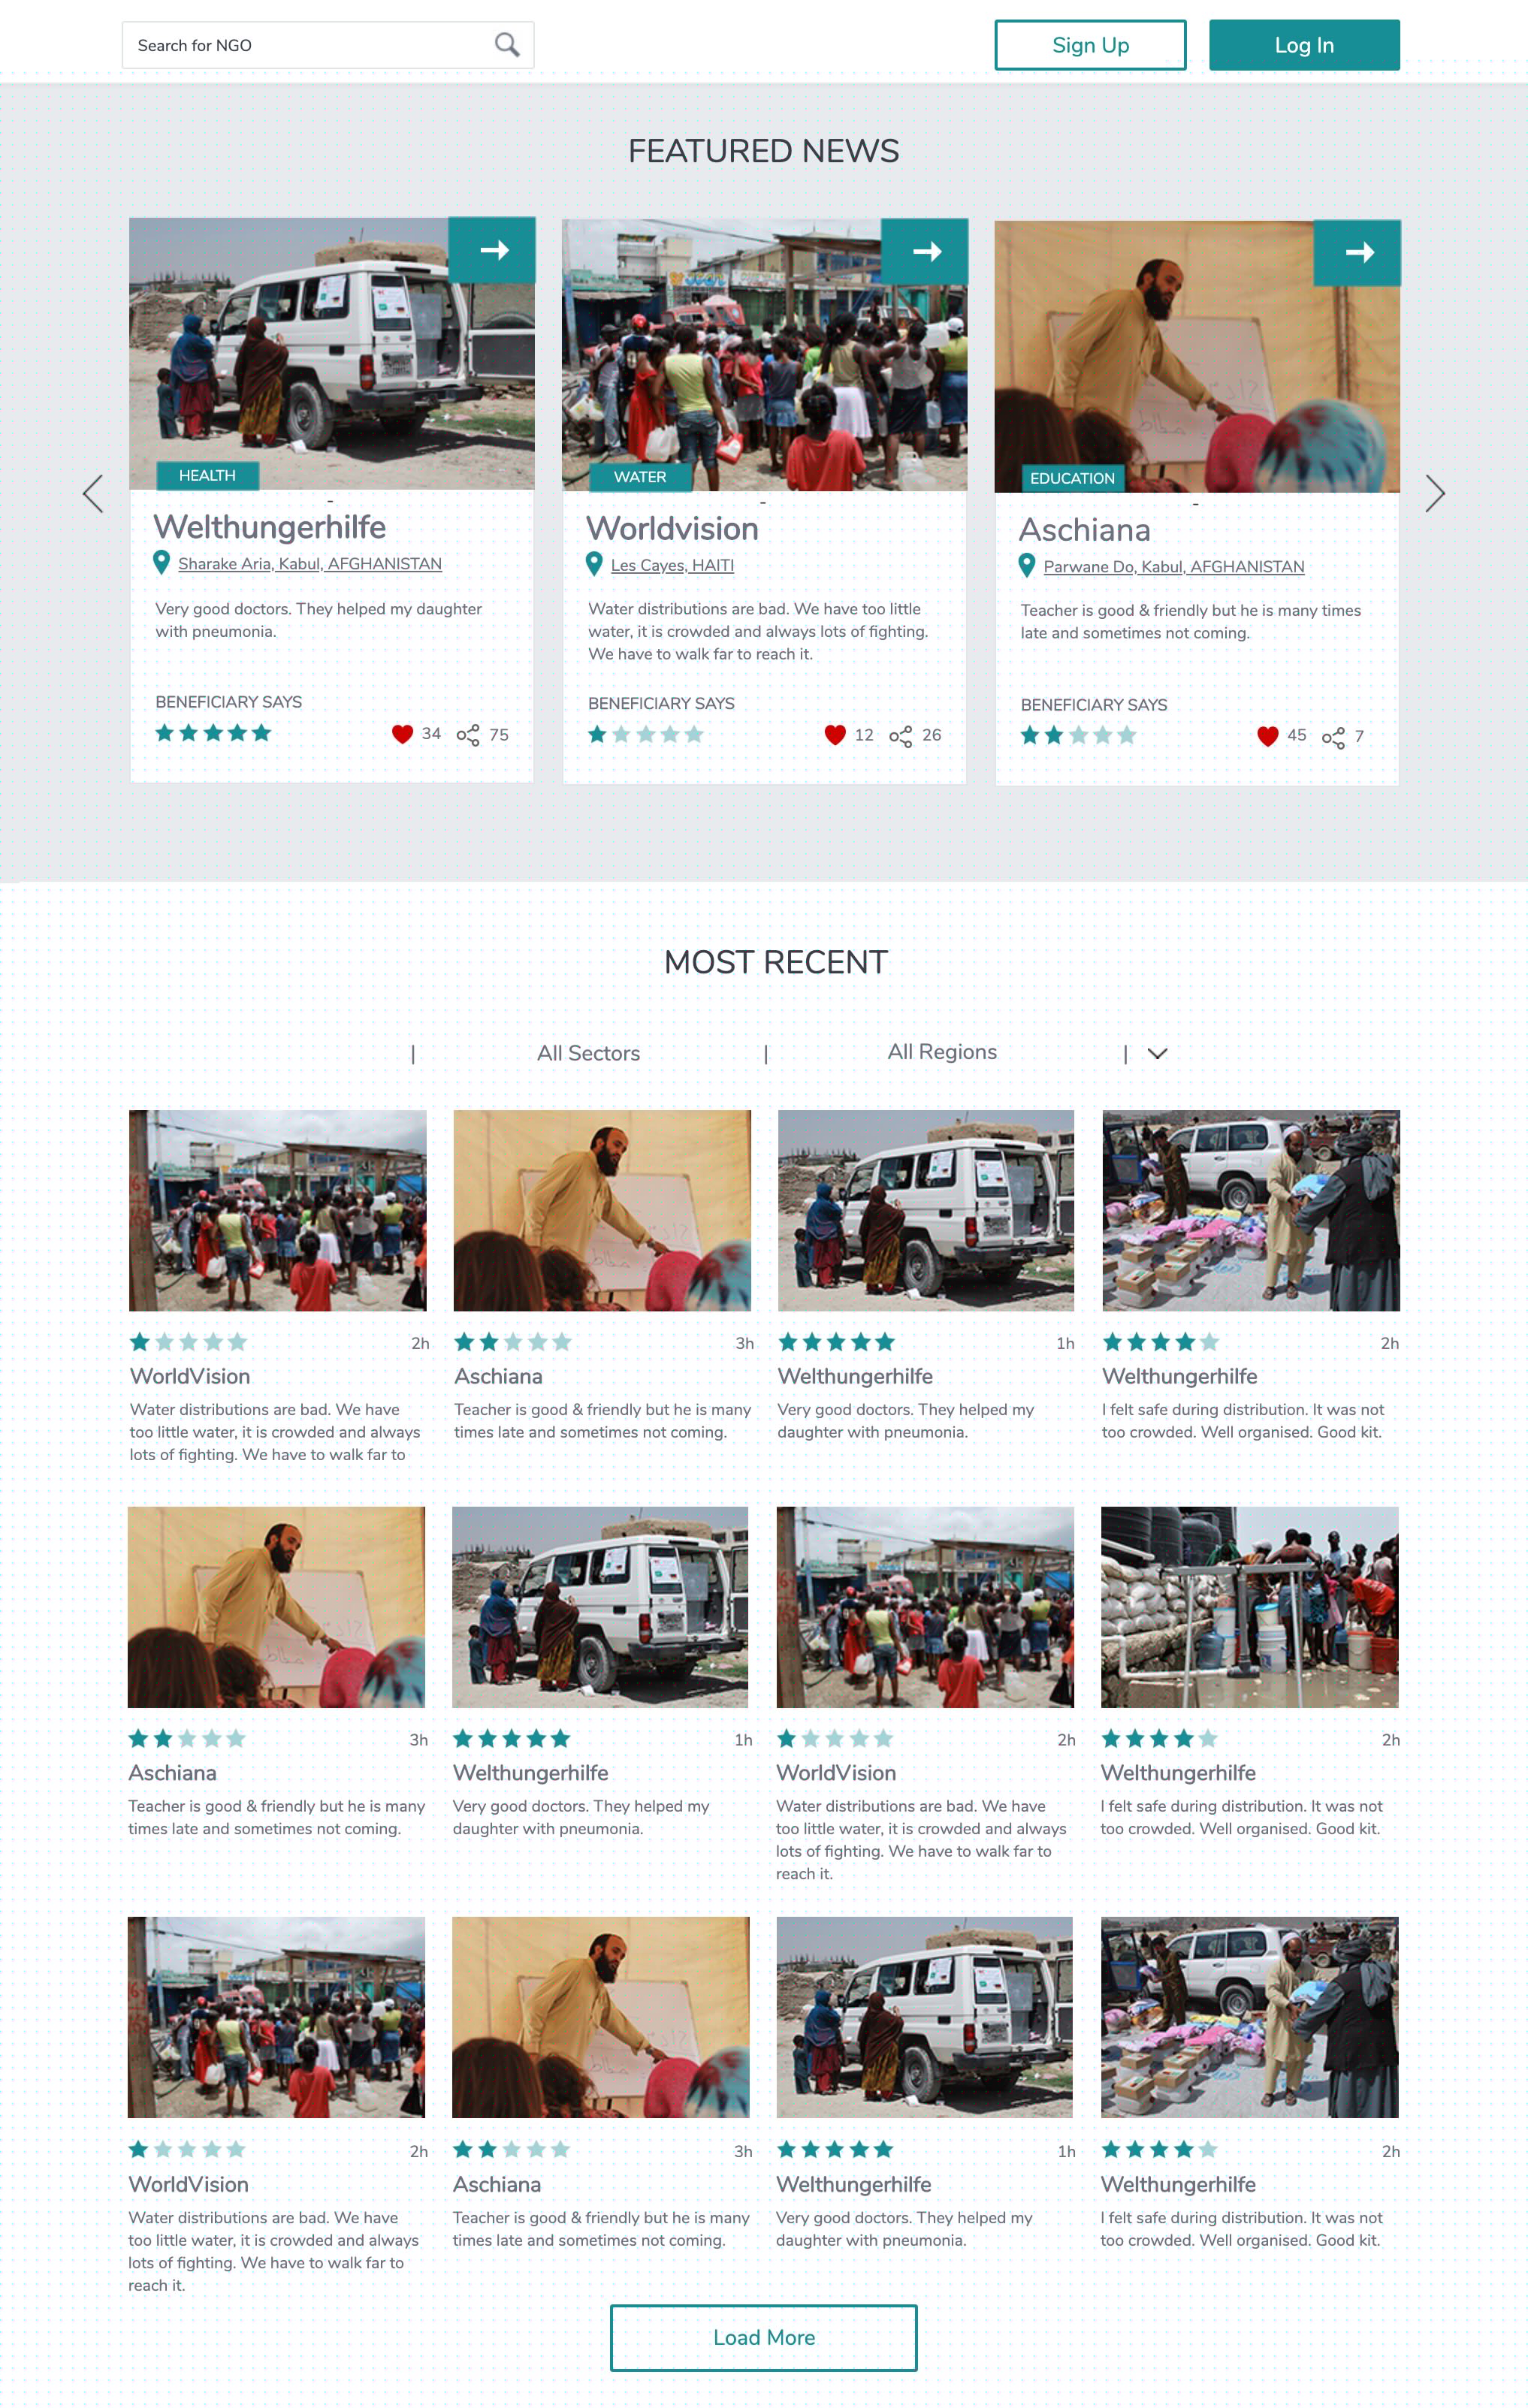Open the Education card via its arrow icon

1358,253
